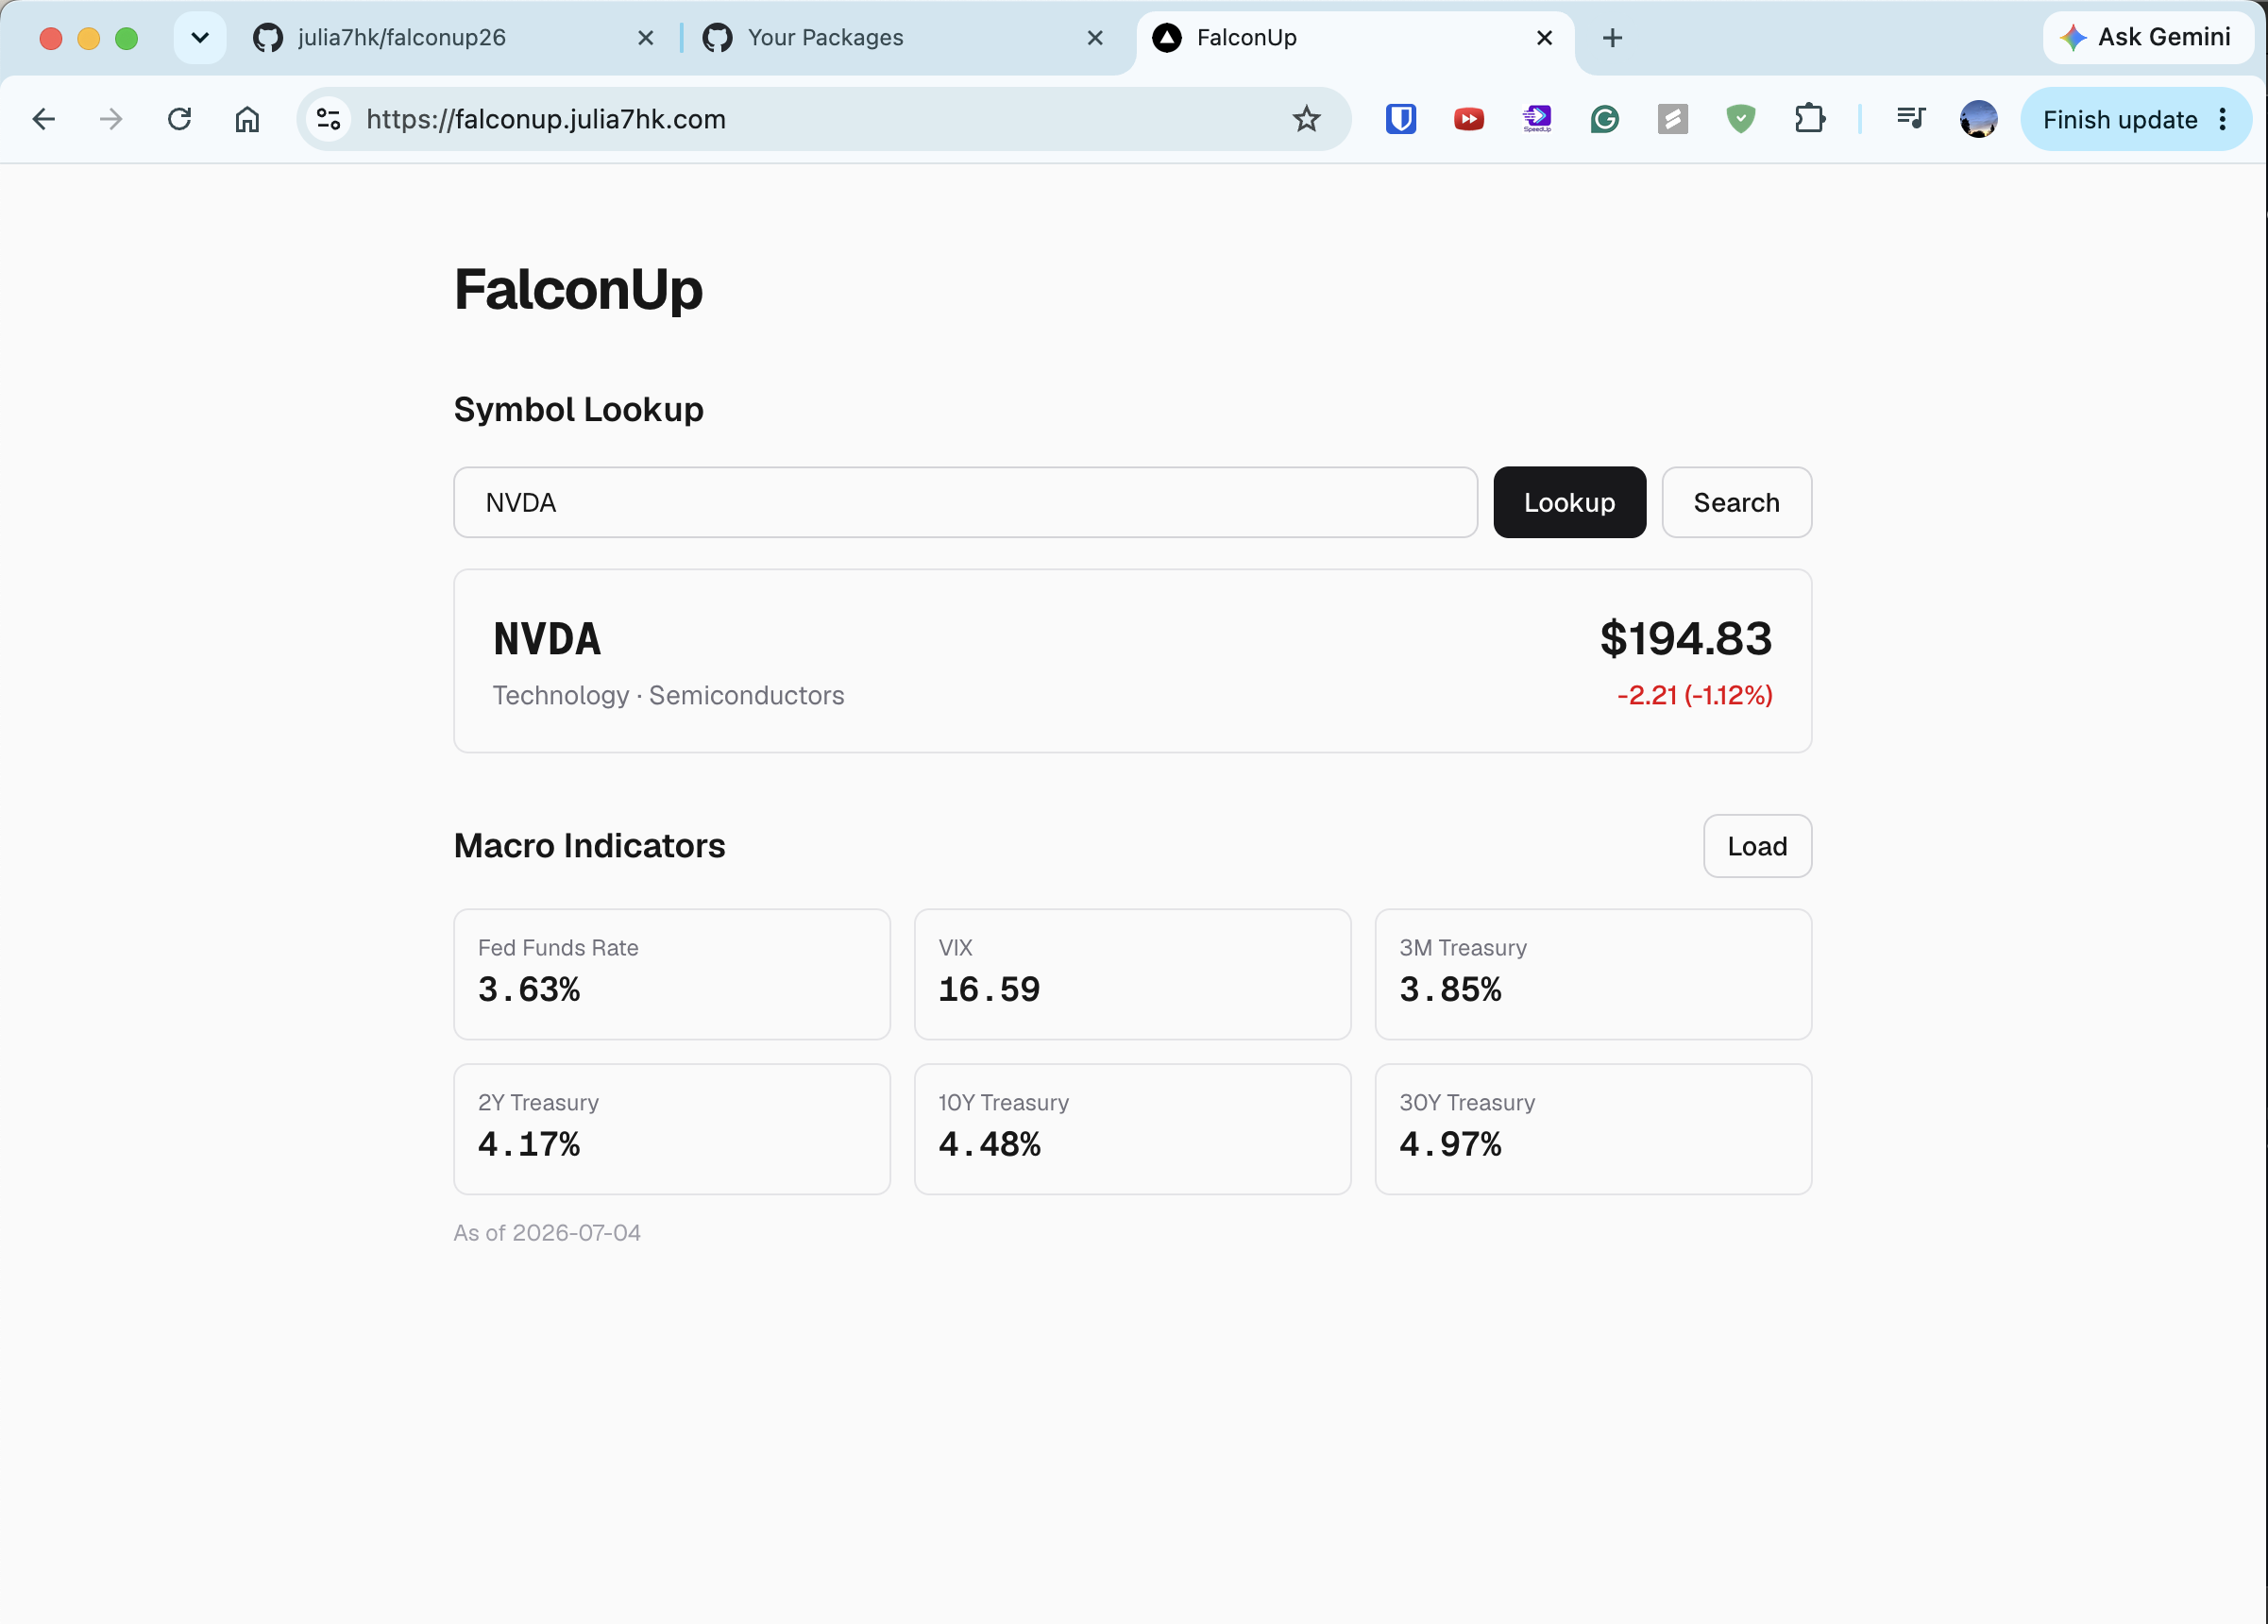Close the Your Packages tab
This screenshot has width=2268, height=1624.
tap(1095, 38)
